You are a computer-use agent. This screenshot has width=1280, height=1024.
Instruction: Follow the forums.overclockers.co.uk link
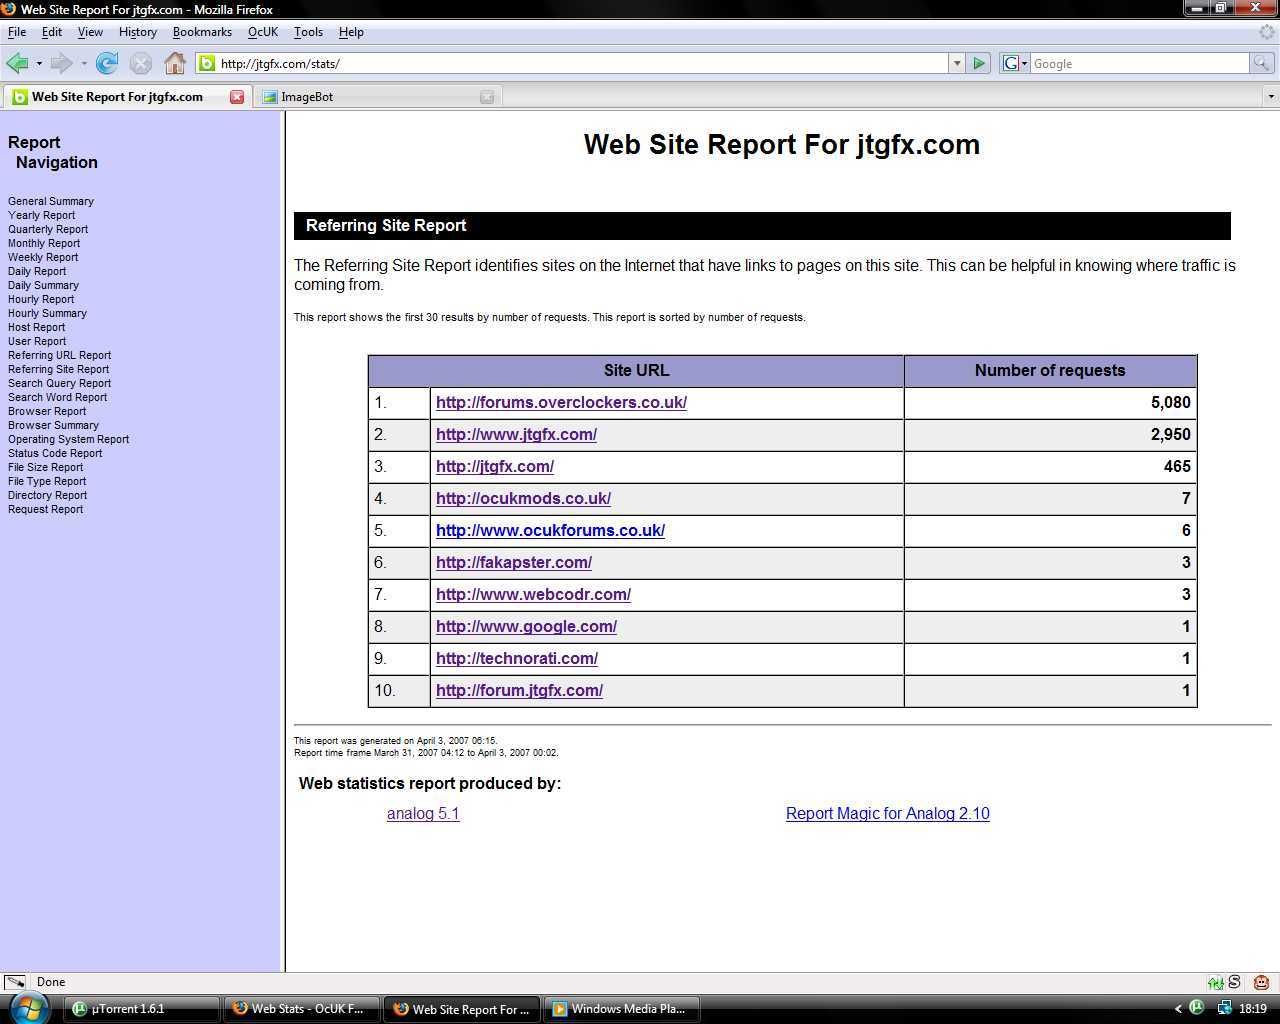(x=561, y=402)
